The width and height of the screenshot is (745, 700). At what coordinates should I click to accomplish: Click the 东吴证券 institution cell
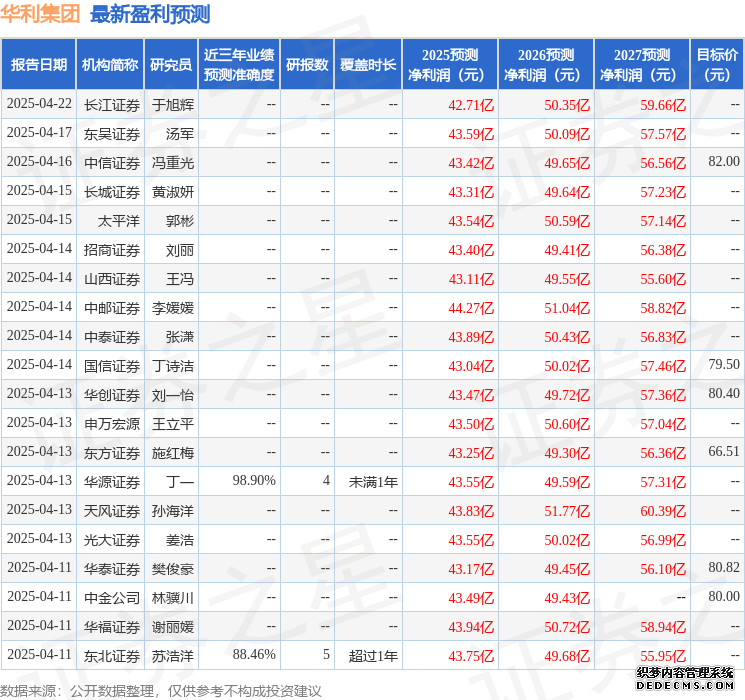point(112,134)
